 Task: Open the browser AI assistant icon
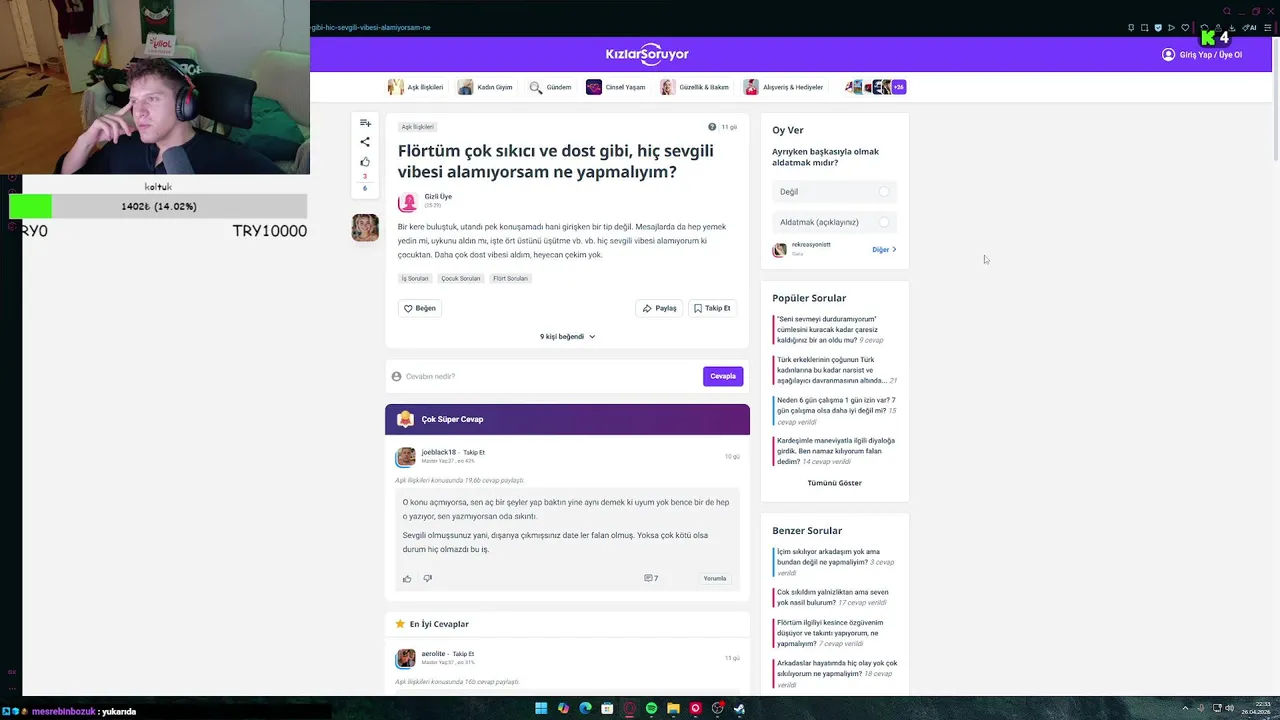click(x=1249, y=28)
